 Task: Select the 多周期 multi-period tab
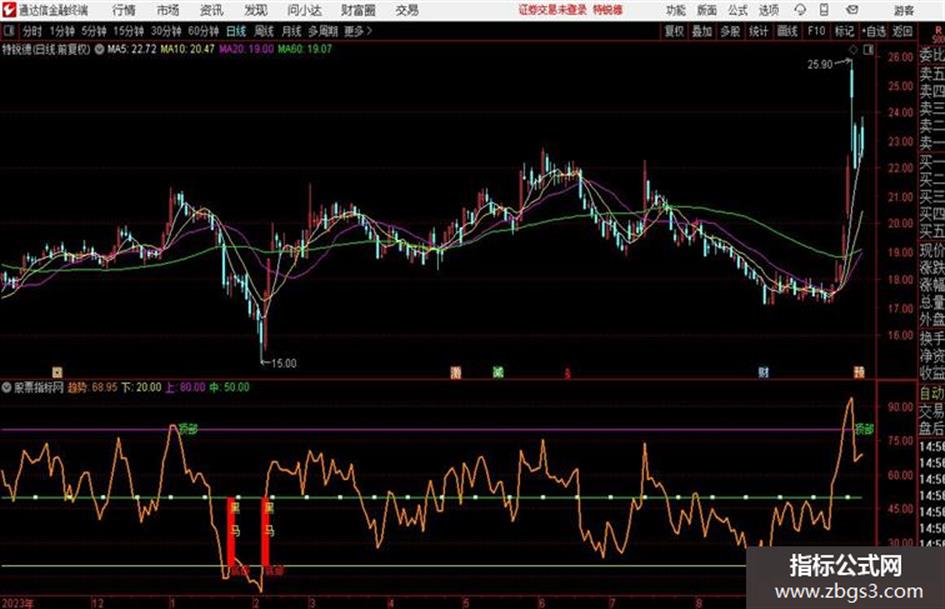pyautogui.click(x=324, y=31)
